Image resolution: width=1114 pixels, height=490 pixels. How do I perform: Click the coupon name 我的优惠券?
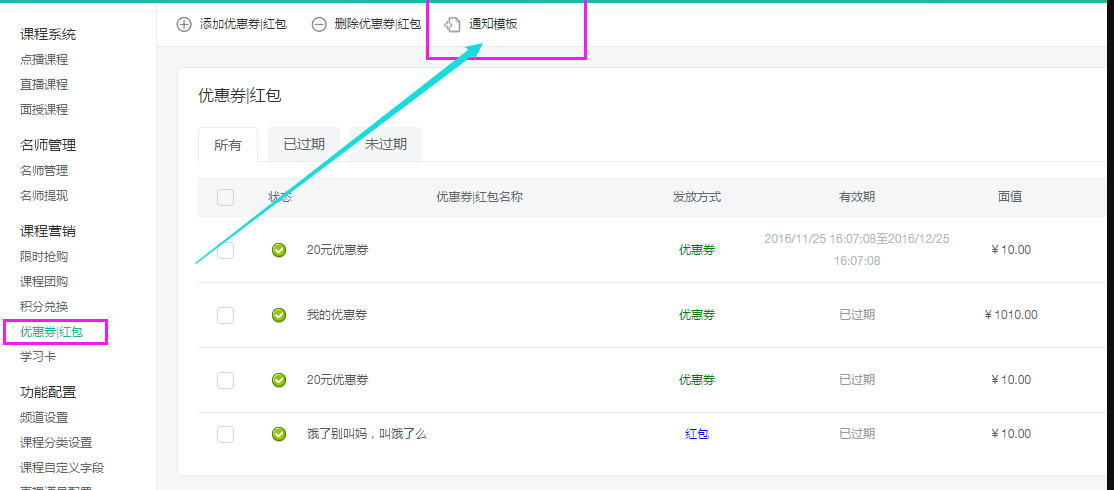pyautogui.click(x=337, y=315)
